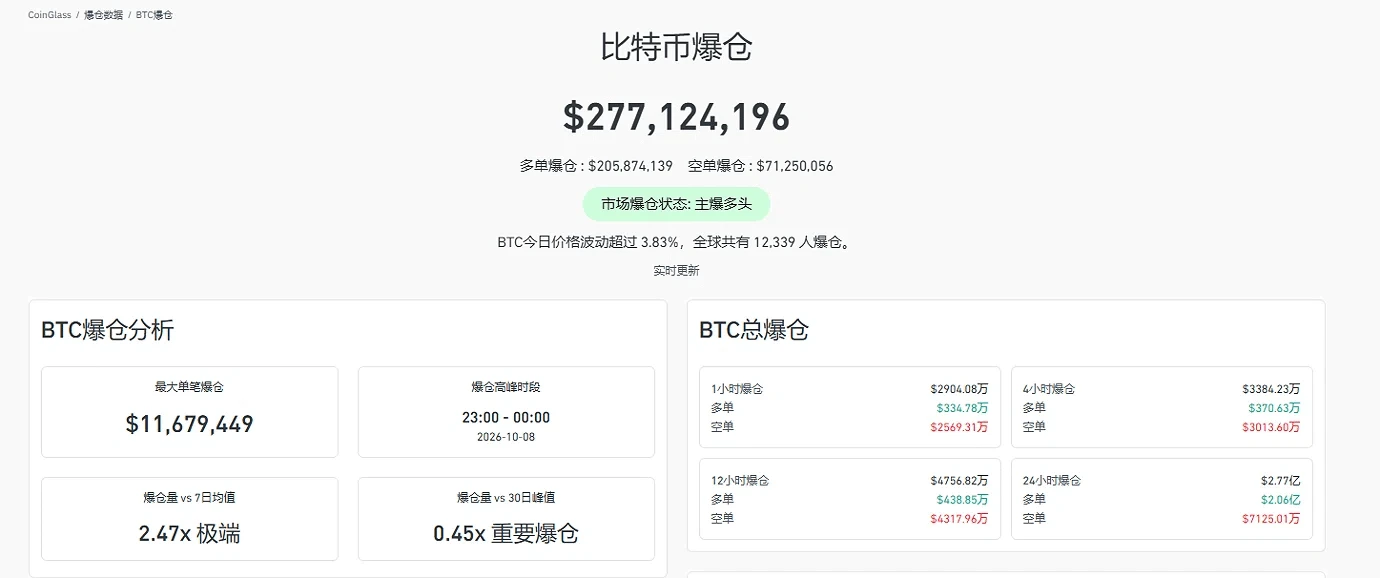Click the 爆仓量 vs 30日峰值 label

tap(506, 497)
